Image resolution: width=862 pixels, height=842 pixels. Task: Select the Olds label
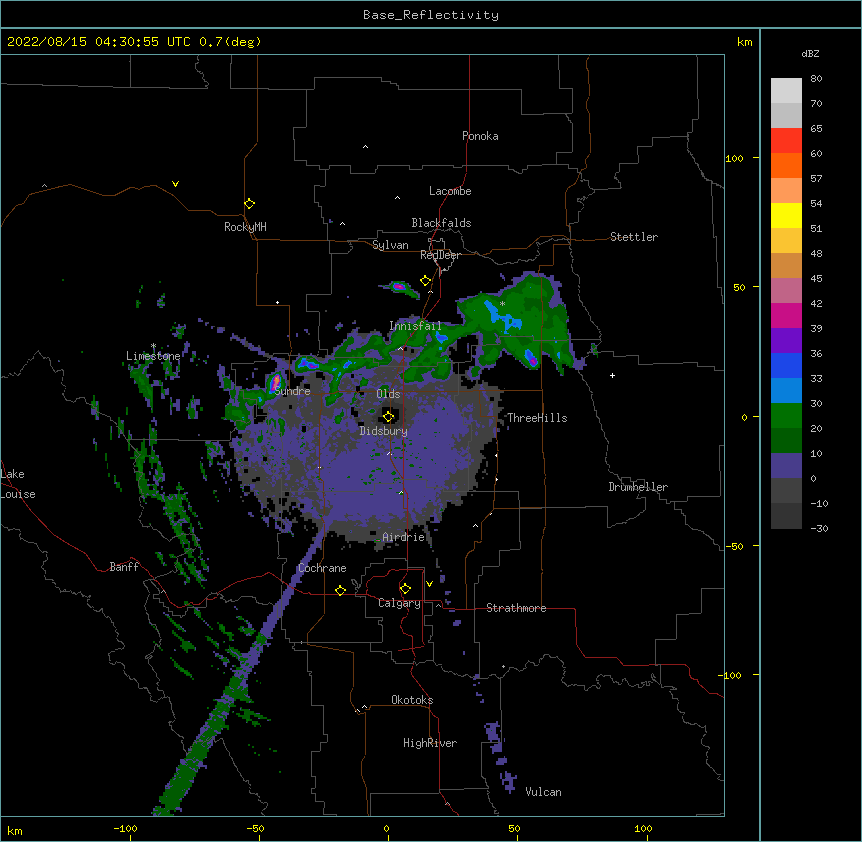[x=388, y=394]
